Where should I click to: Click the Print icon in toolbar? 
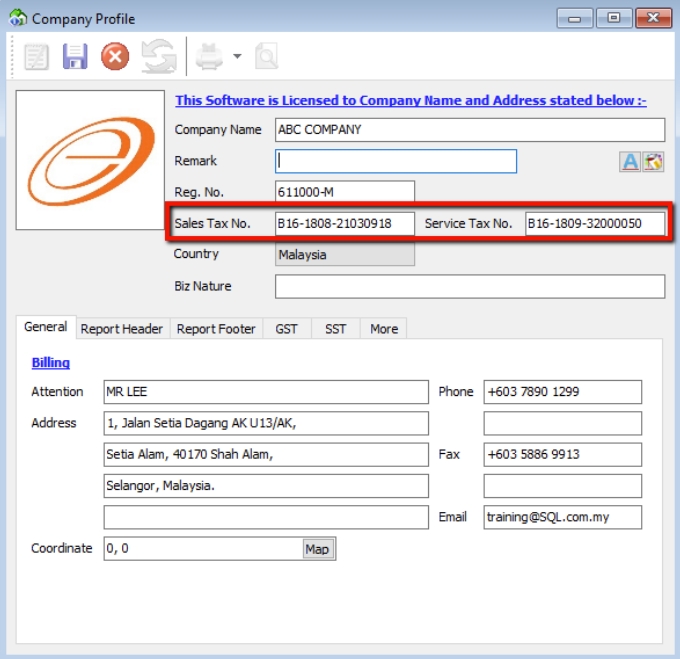click(x=209, y=56)
